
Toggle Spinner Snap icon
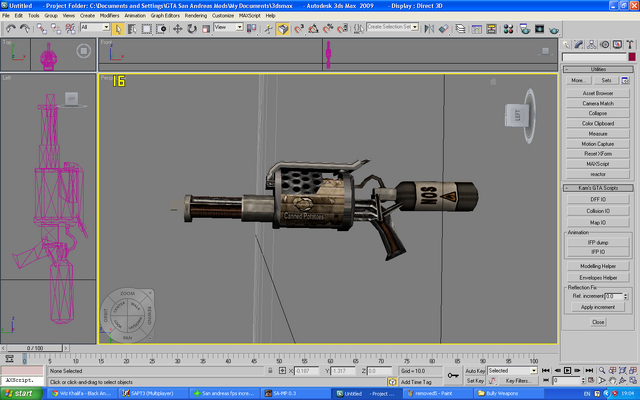343,29
